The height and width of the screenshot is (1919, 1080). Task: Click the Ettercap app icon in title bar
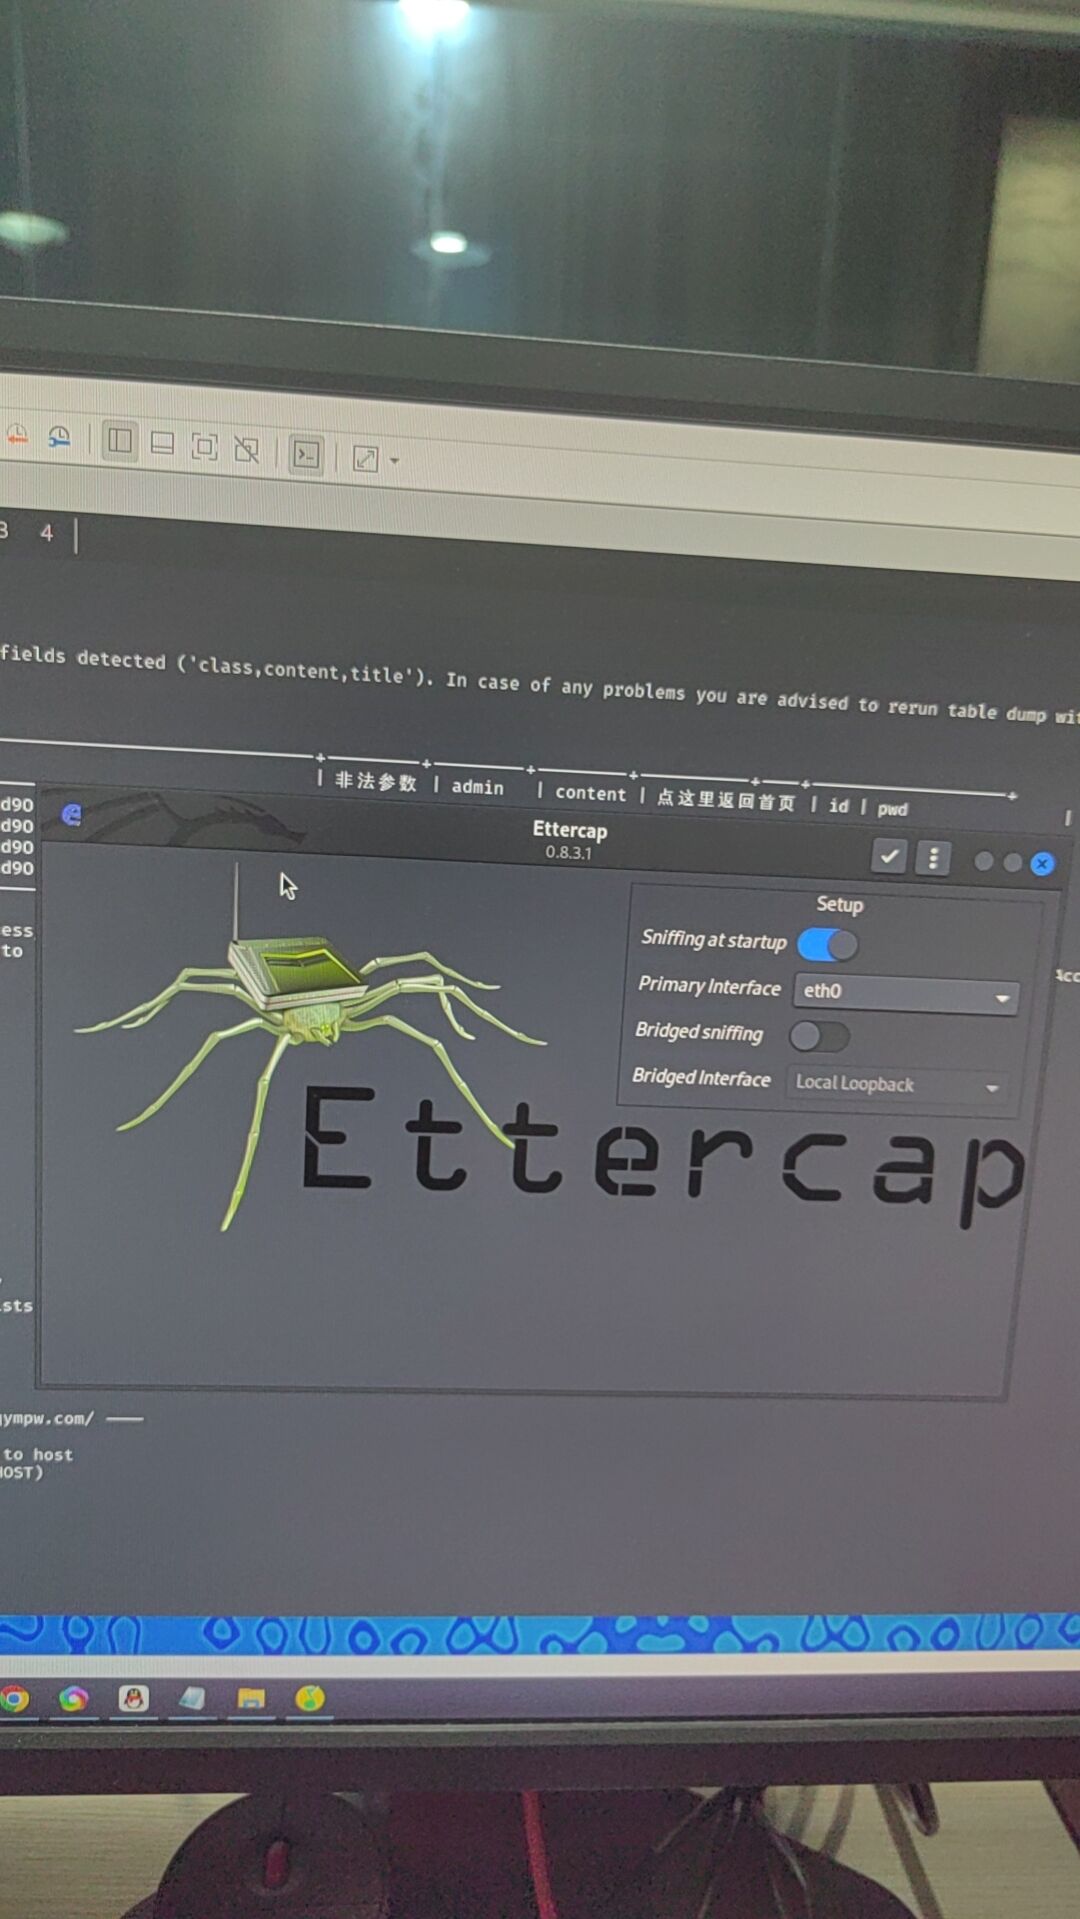point(72,815)
